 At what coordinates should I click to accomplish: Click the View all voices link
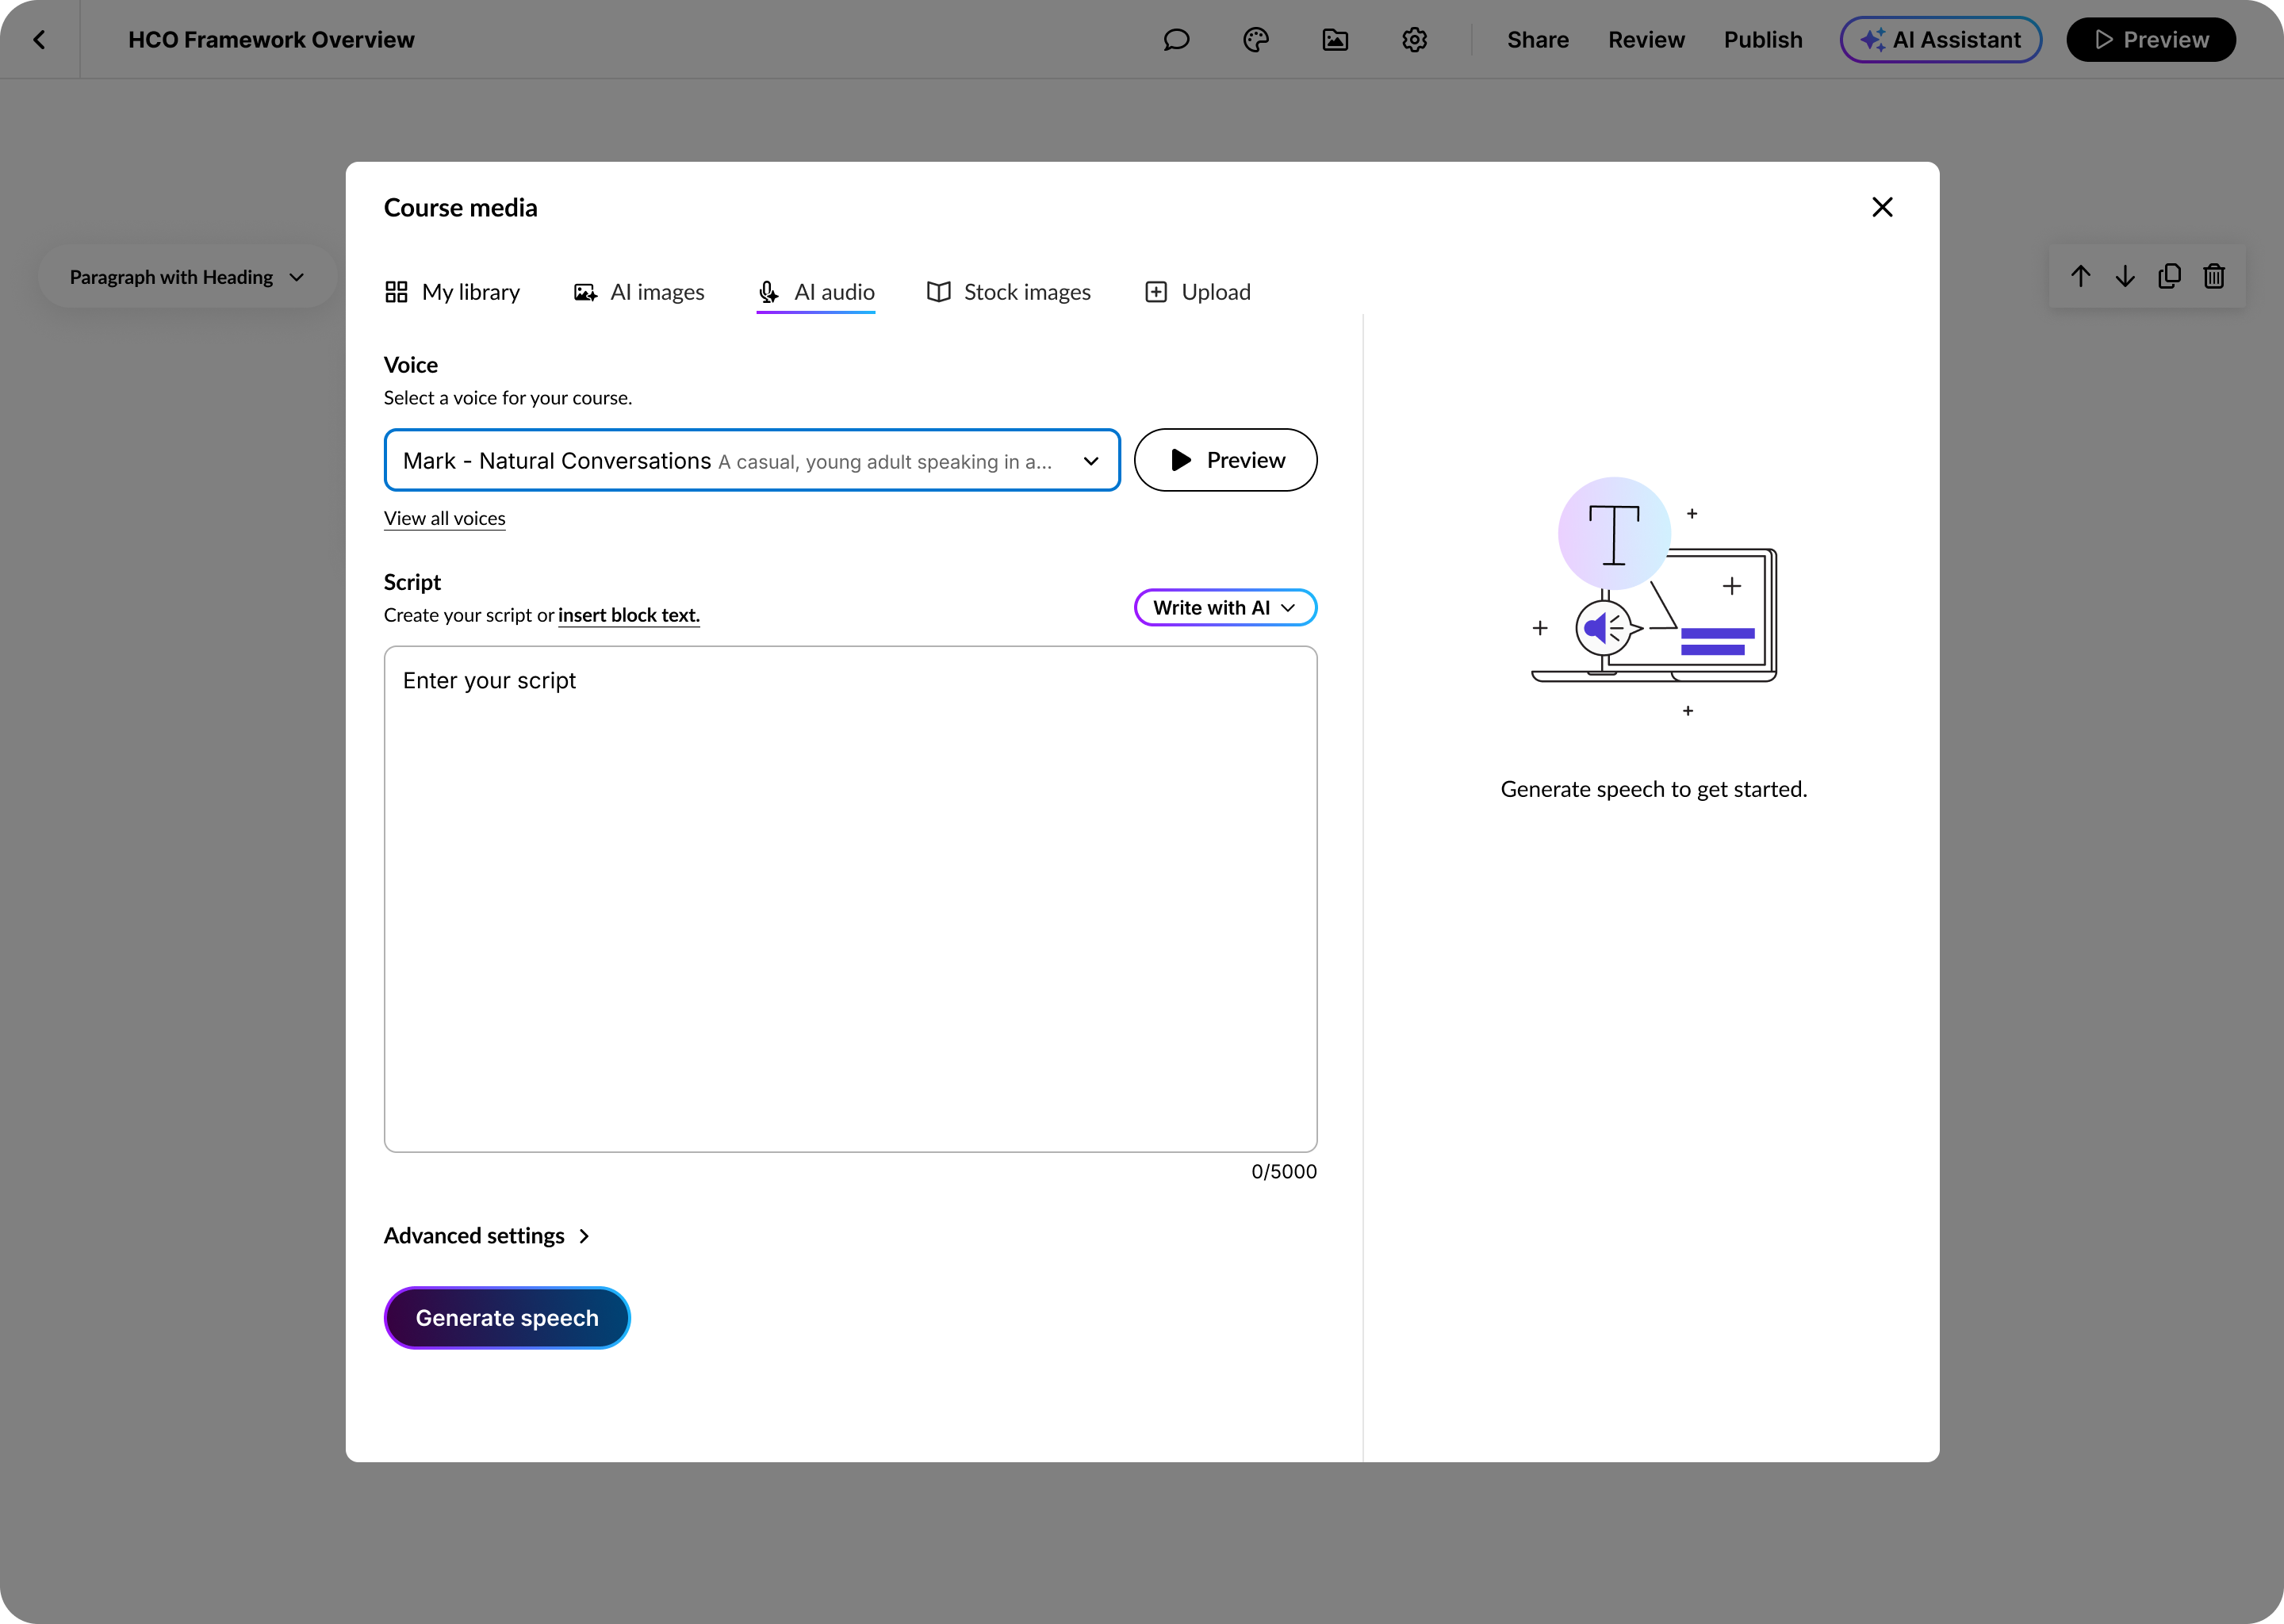pos(444,518)
